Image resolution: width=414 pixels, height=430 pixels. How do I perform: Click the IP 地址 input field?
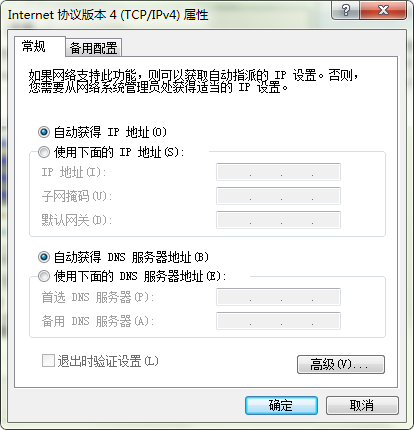(278, 172)
